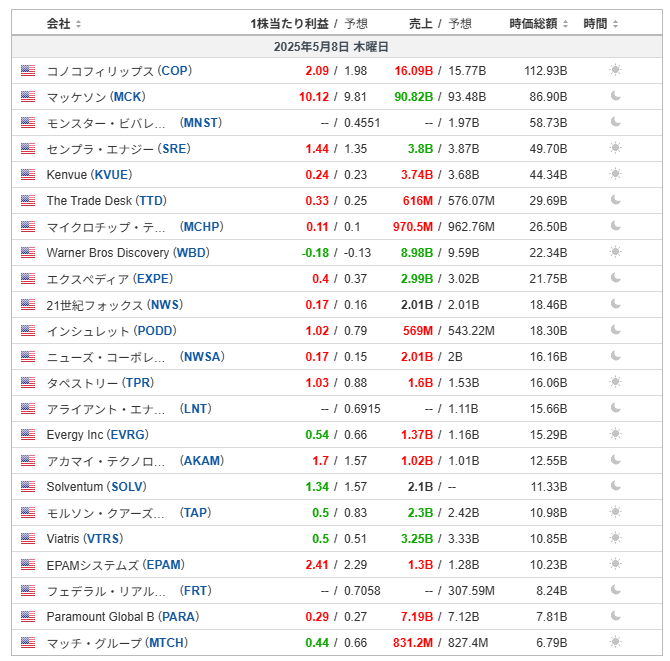670x661 pixels.
Task: Open the EXPE ticker link
Action: click(153, 279)
